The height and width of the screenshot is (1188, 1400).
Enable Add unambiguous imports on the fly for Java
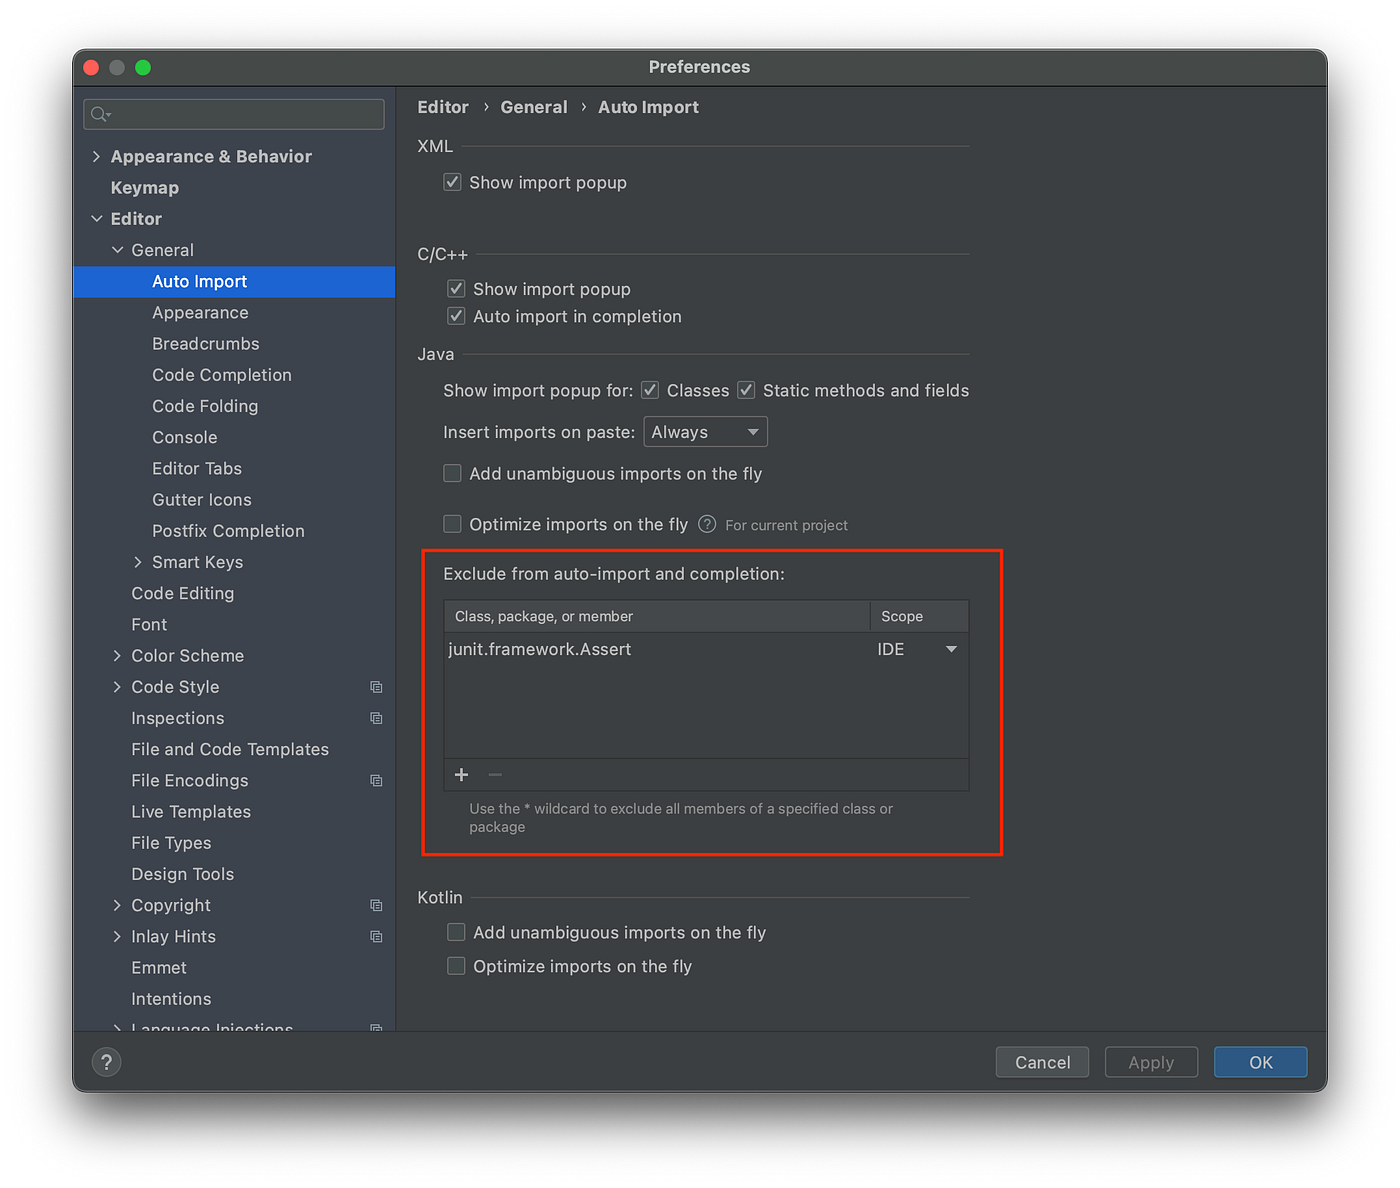[452, 473]
